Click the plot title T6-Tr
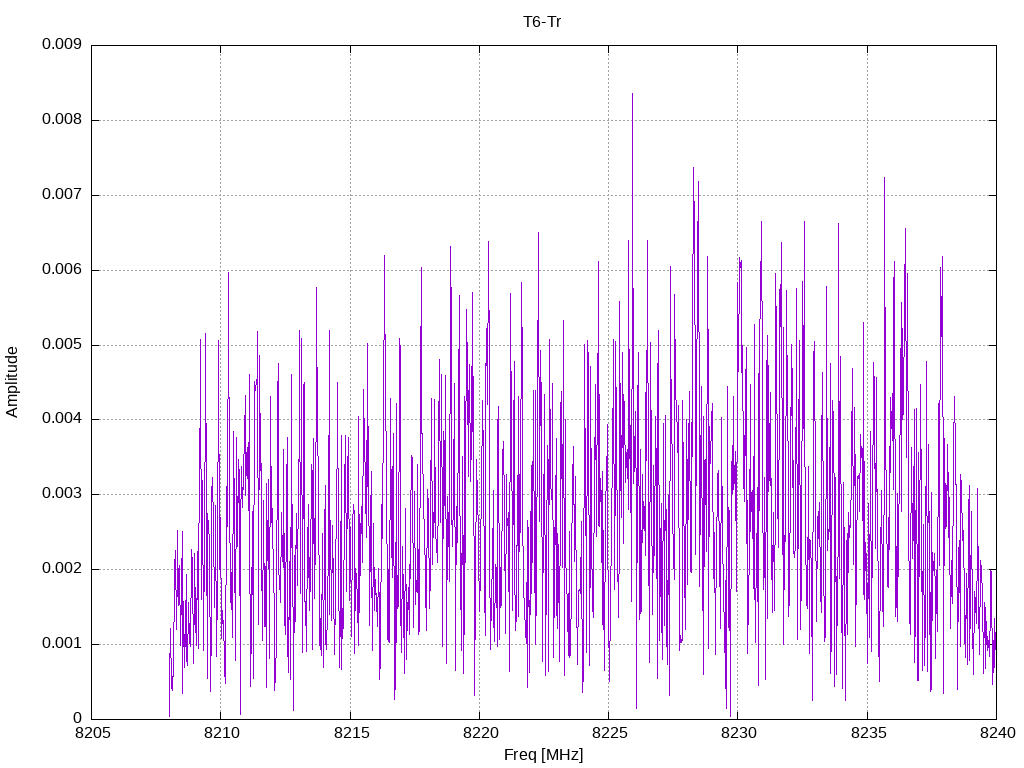 542,22
